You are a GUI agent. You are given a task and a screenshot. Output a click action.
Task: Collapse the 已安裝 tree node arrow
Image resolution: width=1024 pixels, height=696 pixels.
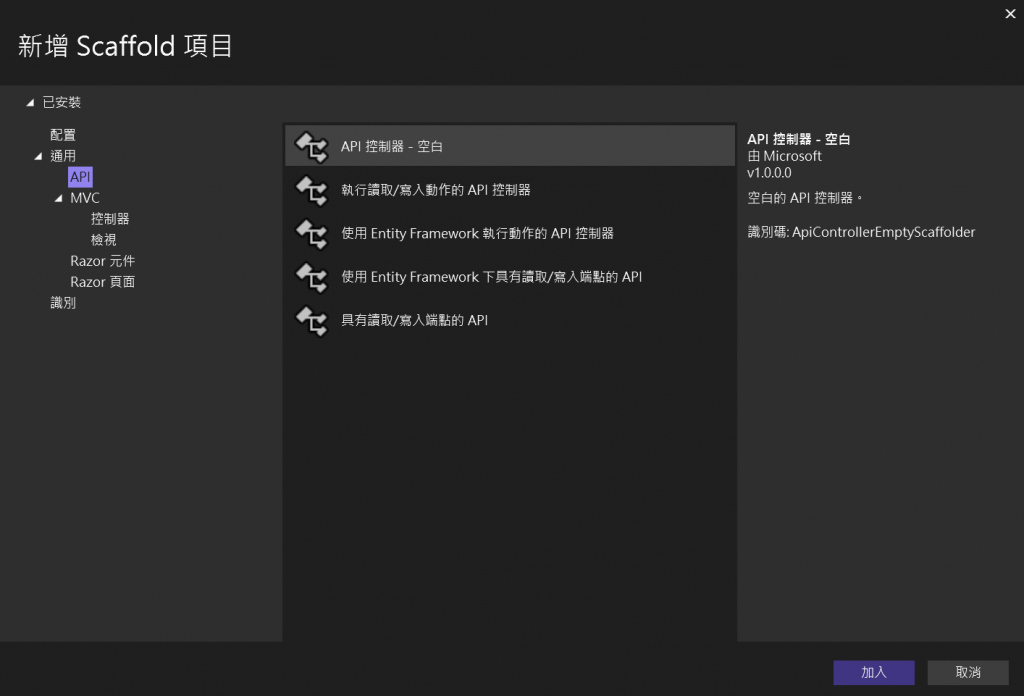click(30, 103)
